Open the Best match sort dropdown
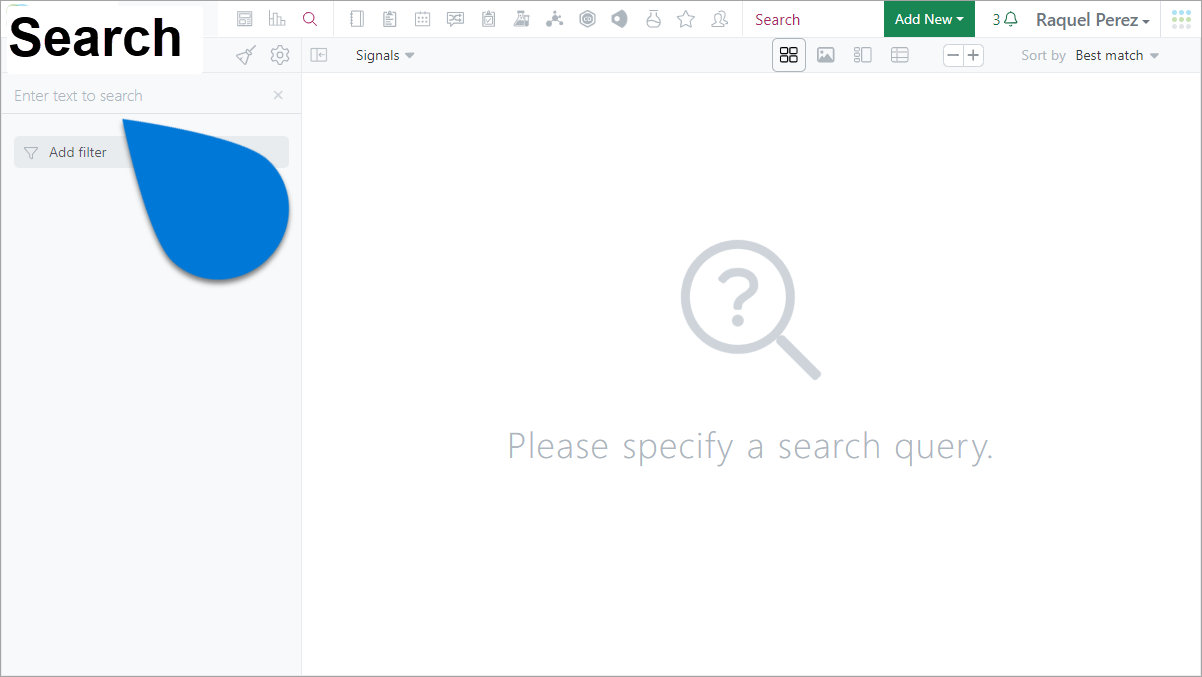The width and height of the screenshot is (1202, 677). pyautogui.click(x=1117, y=55)
